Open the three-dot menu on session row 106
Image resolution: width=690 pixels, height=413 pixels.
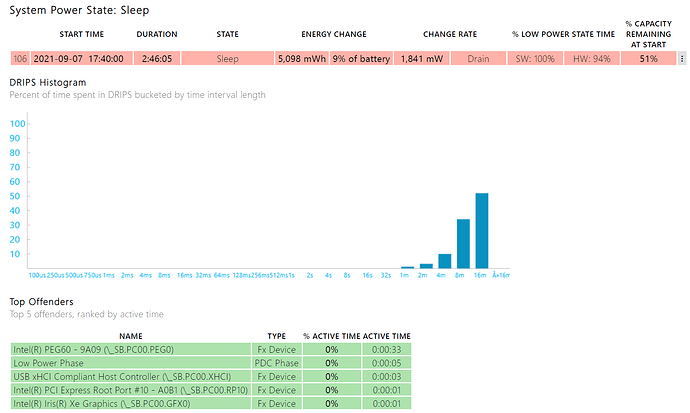682,58
